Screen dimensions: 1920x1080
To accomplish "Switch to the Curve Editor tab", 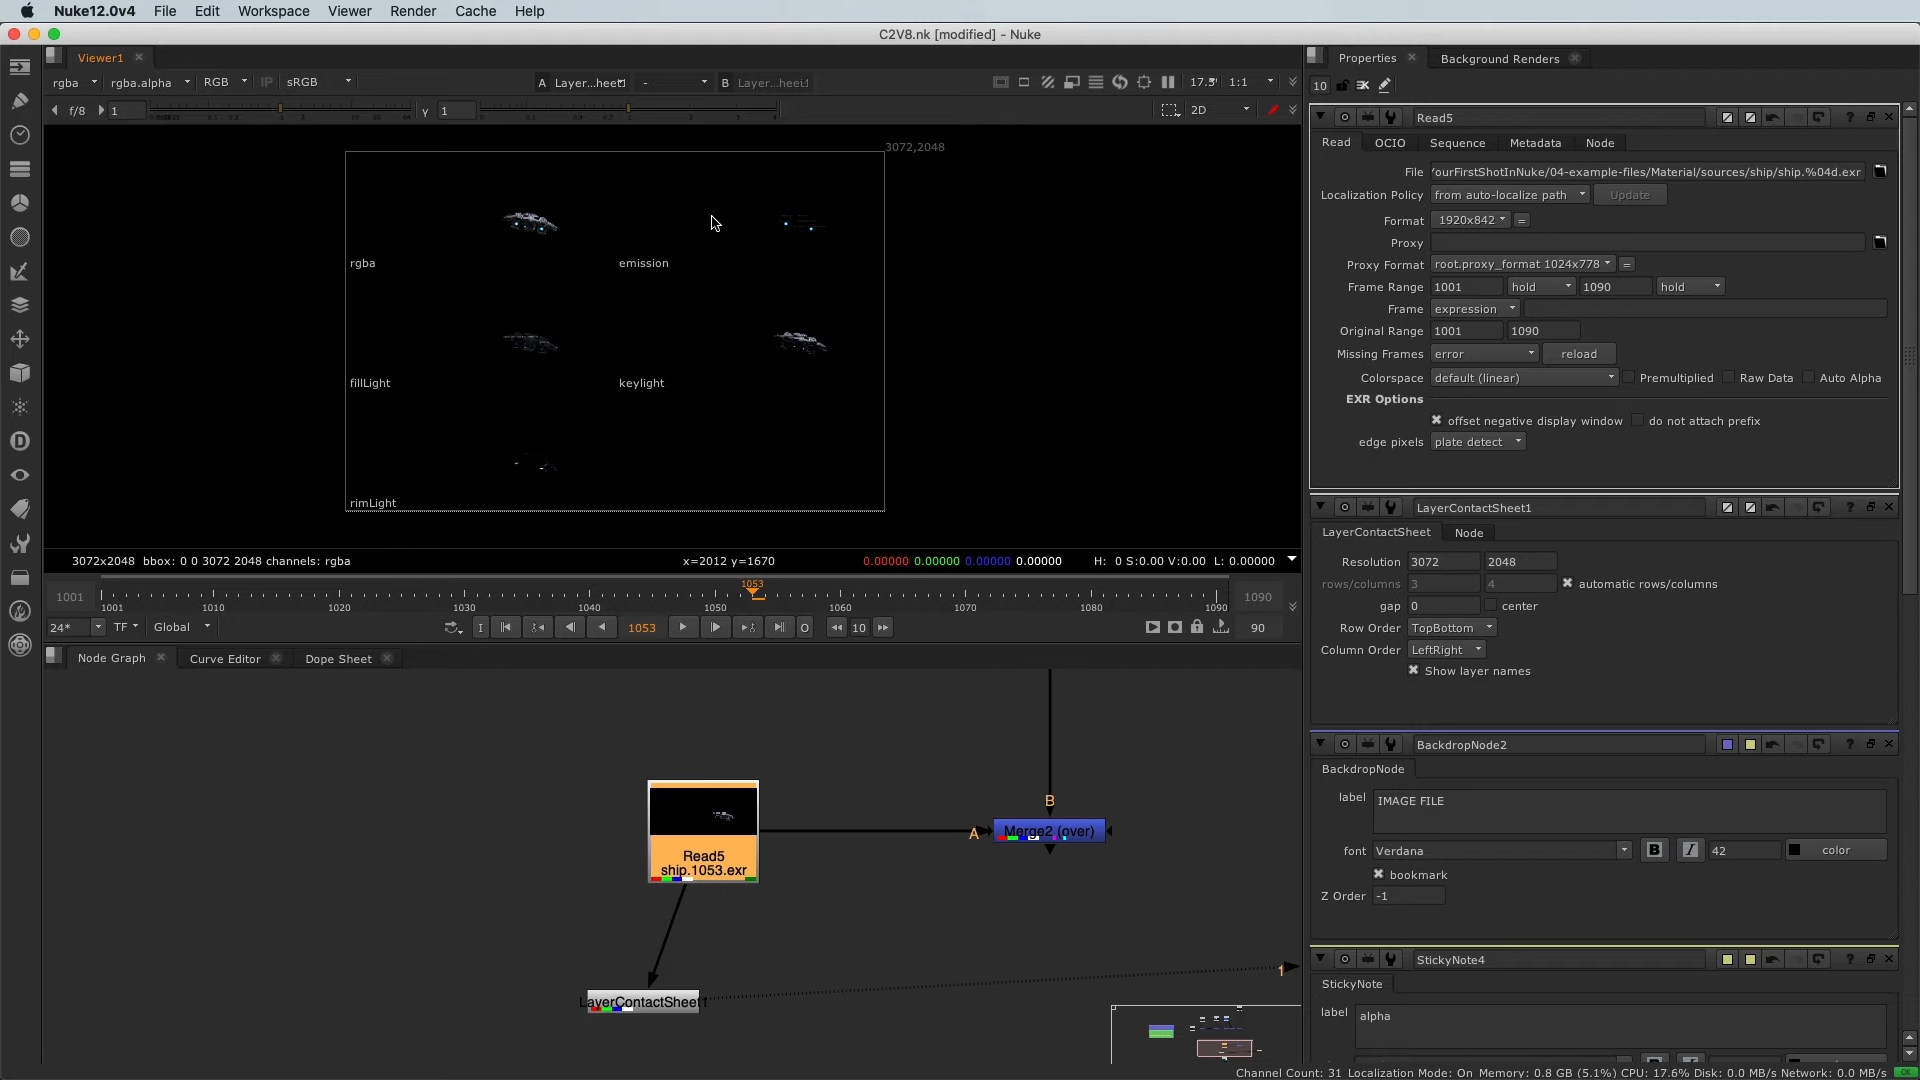I will pos(224,659).
